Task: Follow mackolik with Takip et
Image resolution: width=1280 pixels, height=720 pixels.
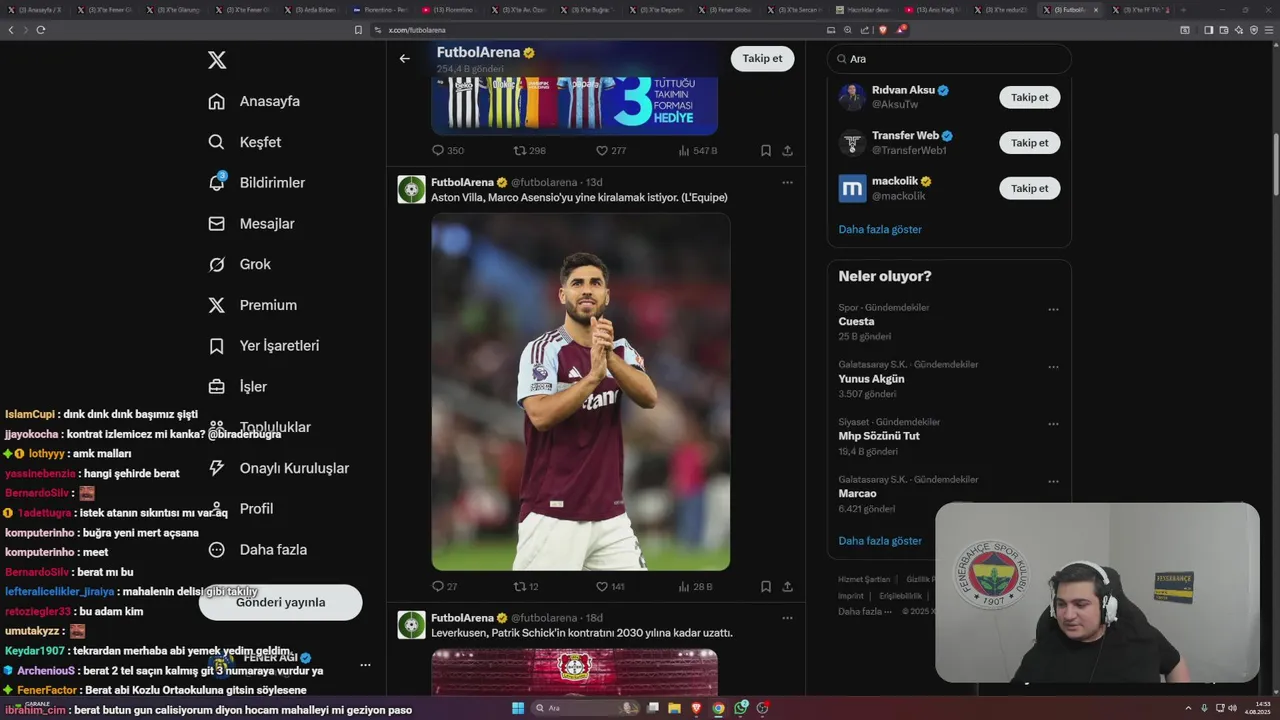Action: point(1029,188)
